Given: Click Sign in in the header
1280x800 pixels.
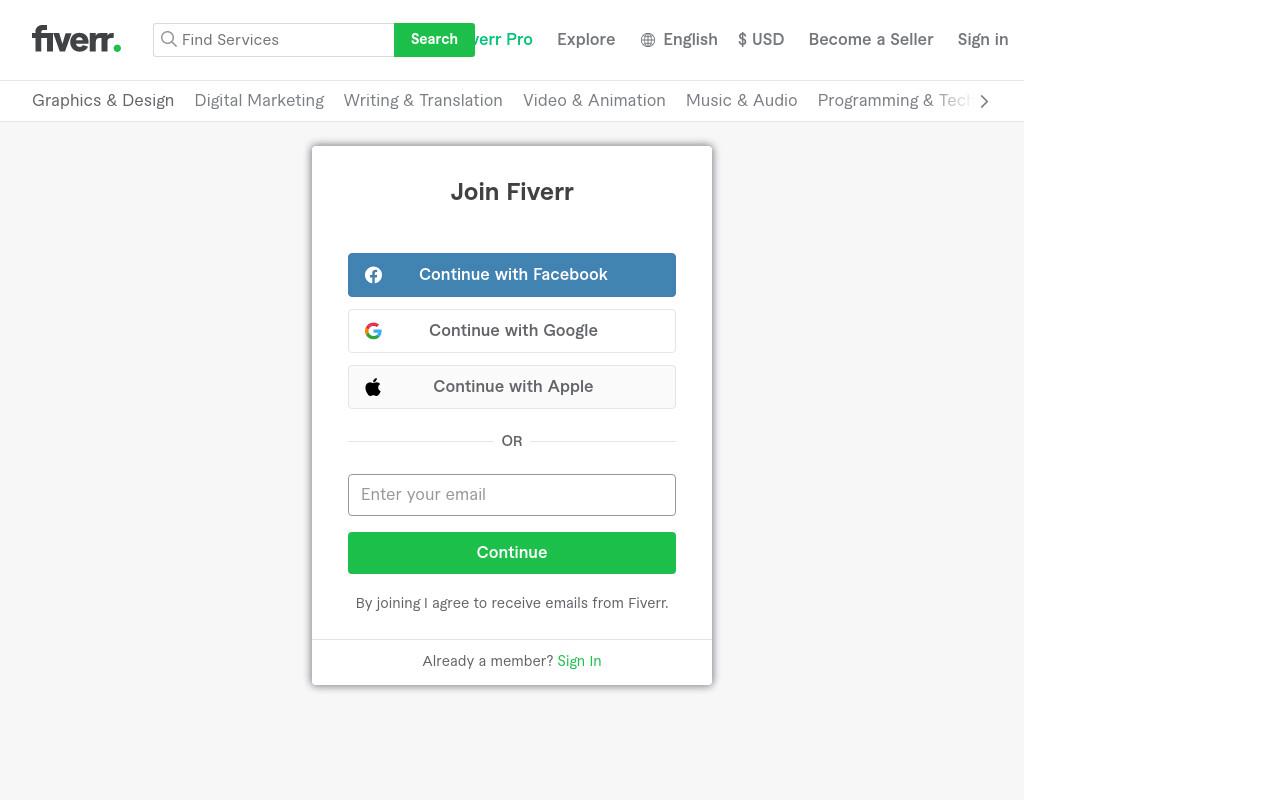Looking at the screenshot, I should click(983, 40).
